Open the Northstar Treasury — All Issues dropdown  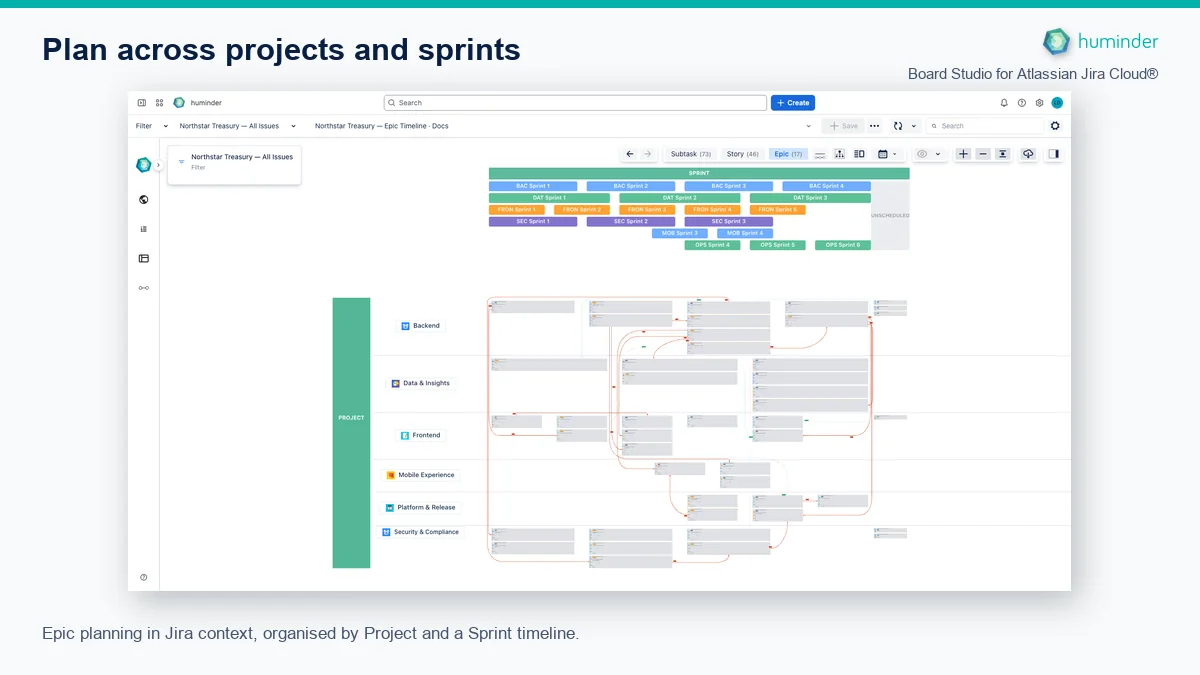[x=293, y=126]
